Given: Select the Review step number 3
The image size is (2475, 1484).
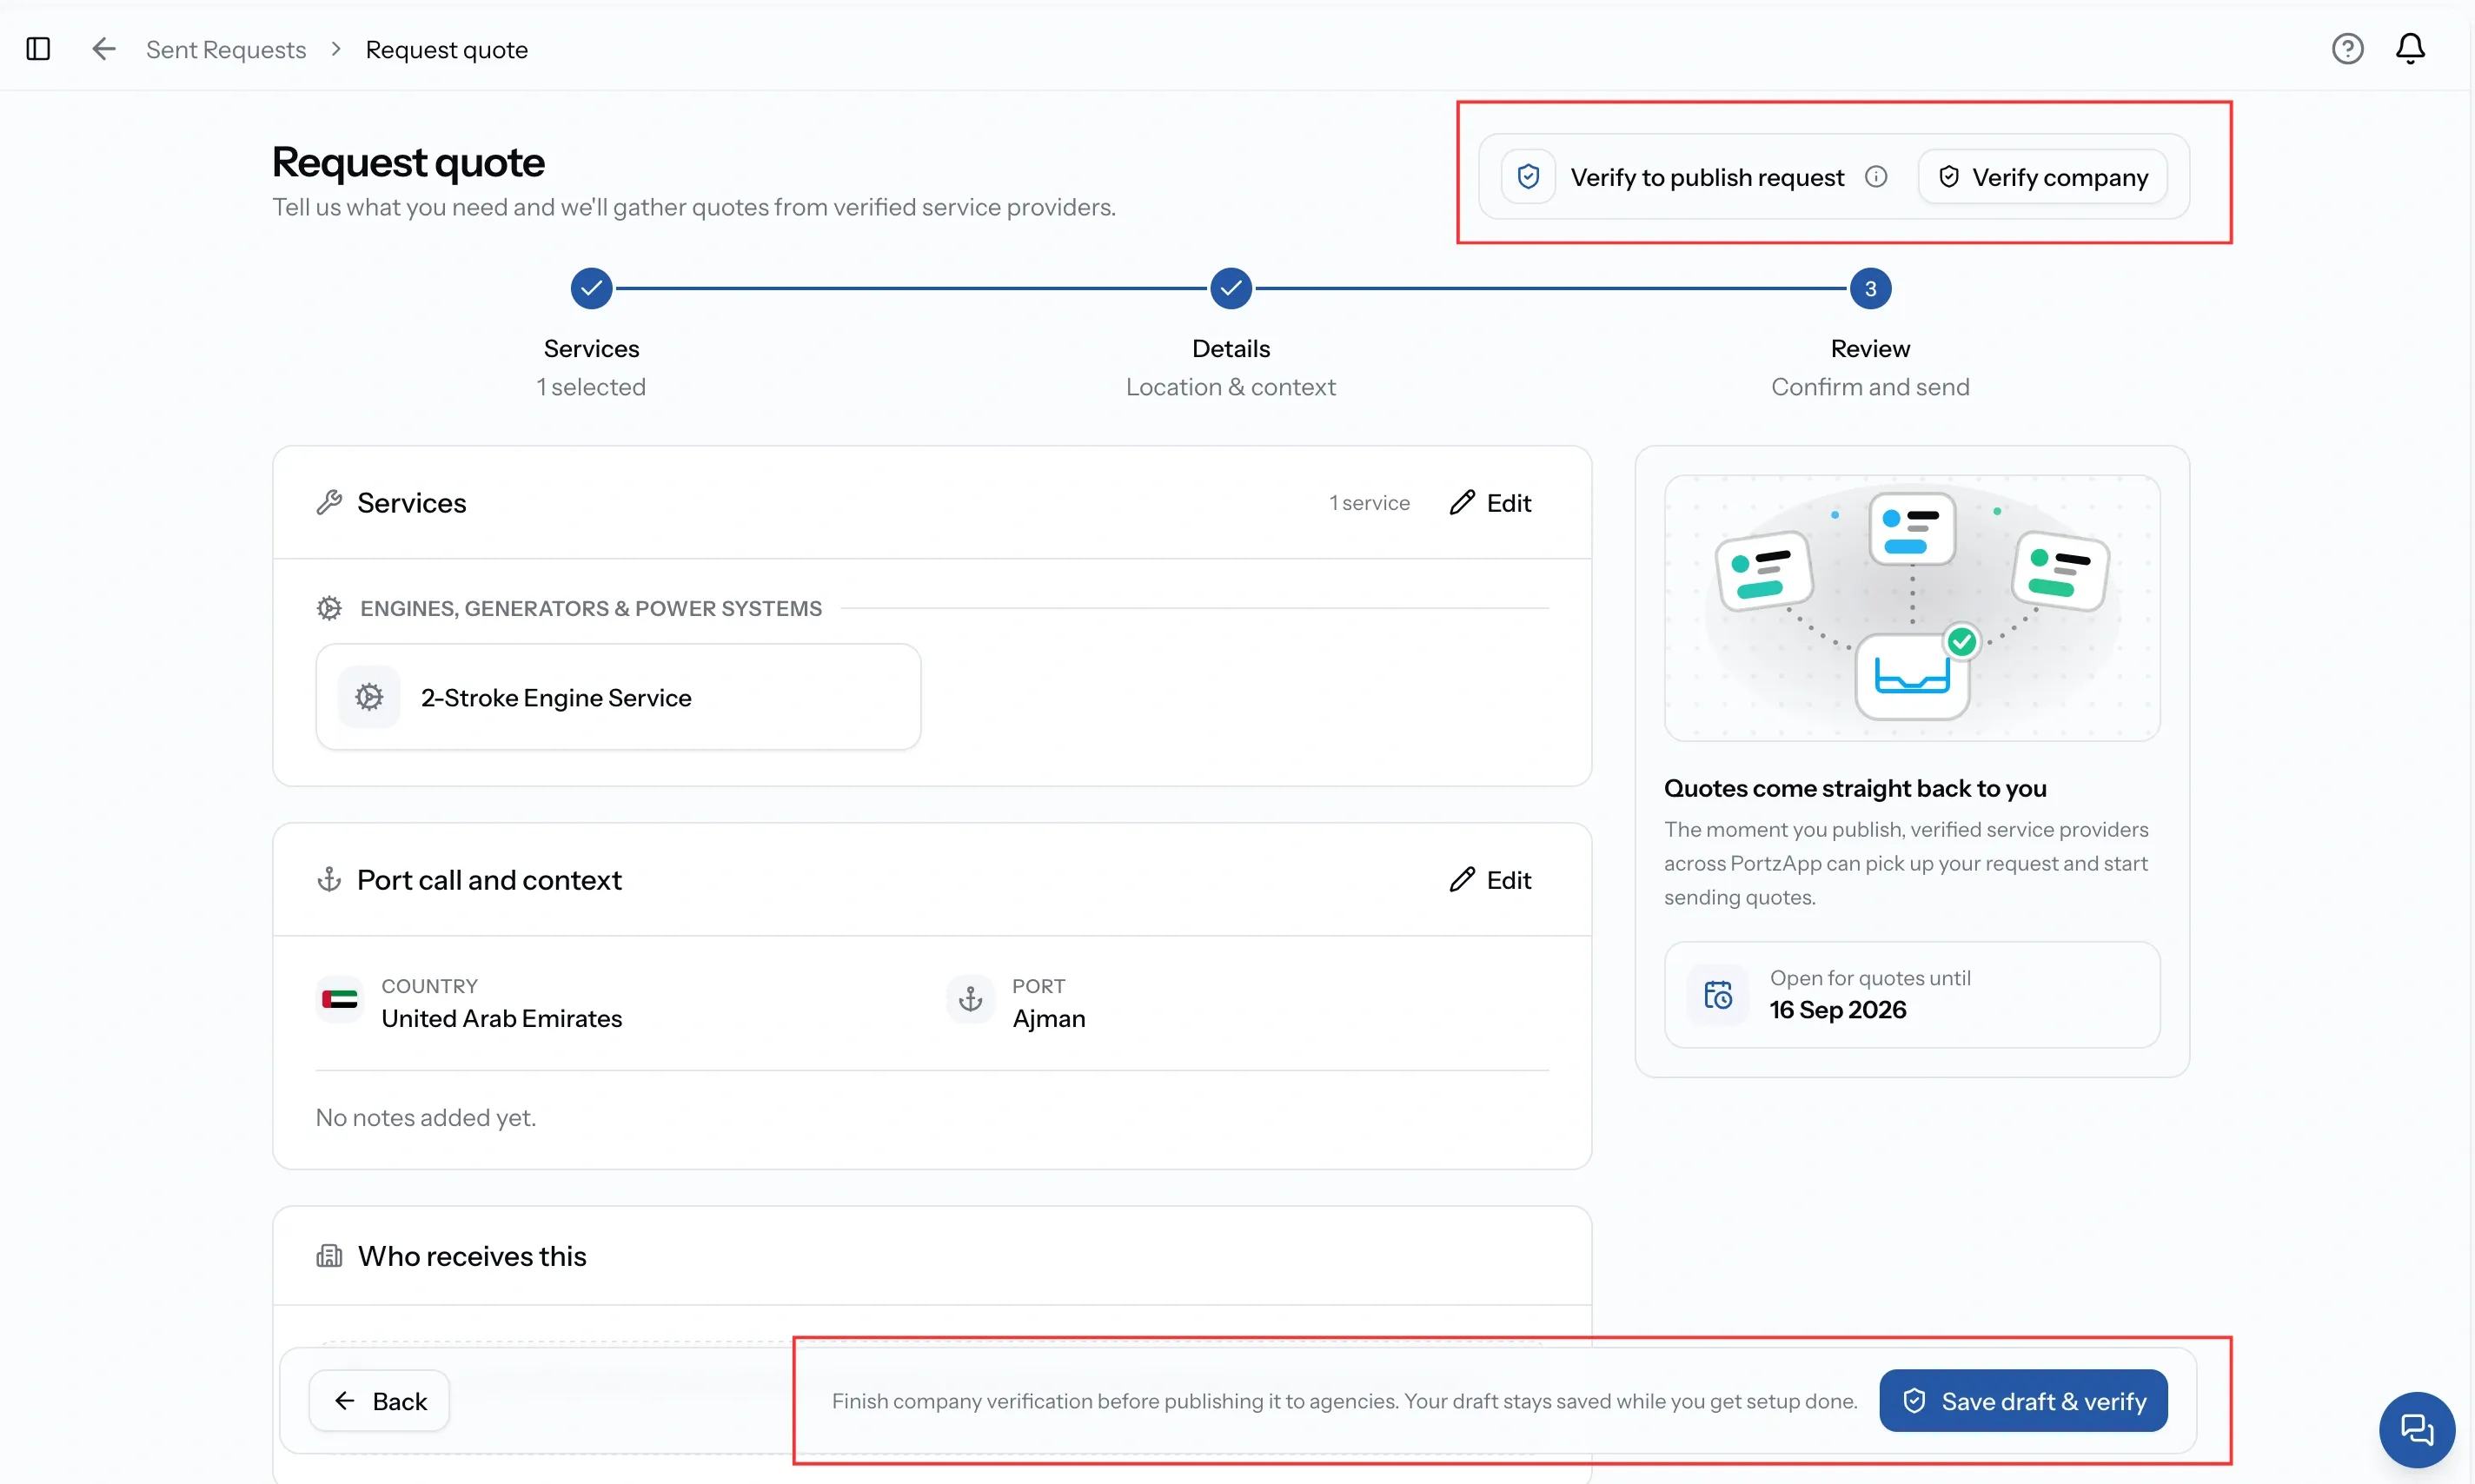Looking at the screenshot, I should (1870, 289).
